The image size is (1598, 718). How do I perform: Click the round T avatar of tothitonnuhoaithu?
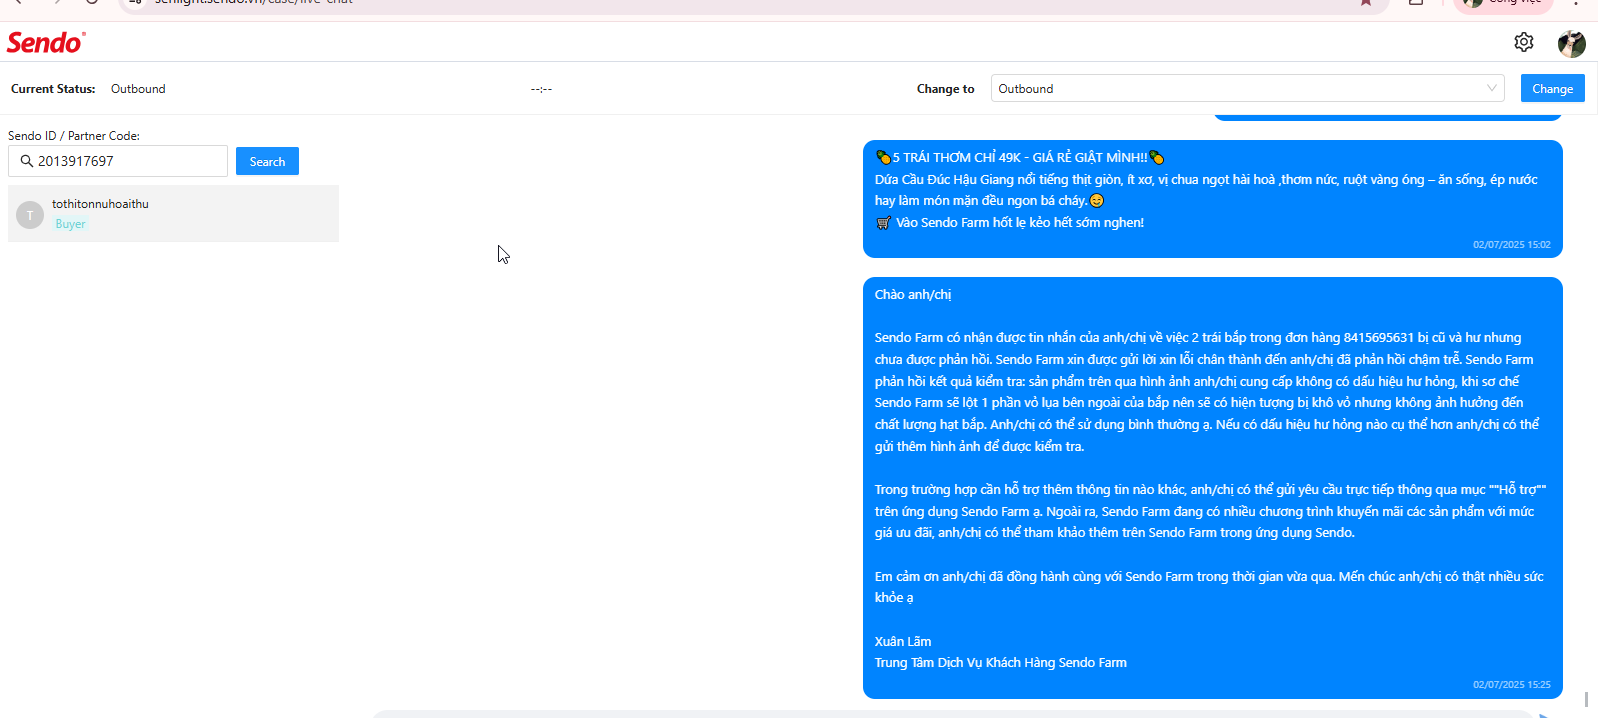(x=30, y=215)
